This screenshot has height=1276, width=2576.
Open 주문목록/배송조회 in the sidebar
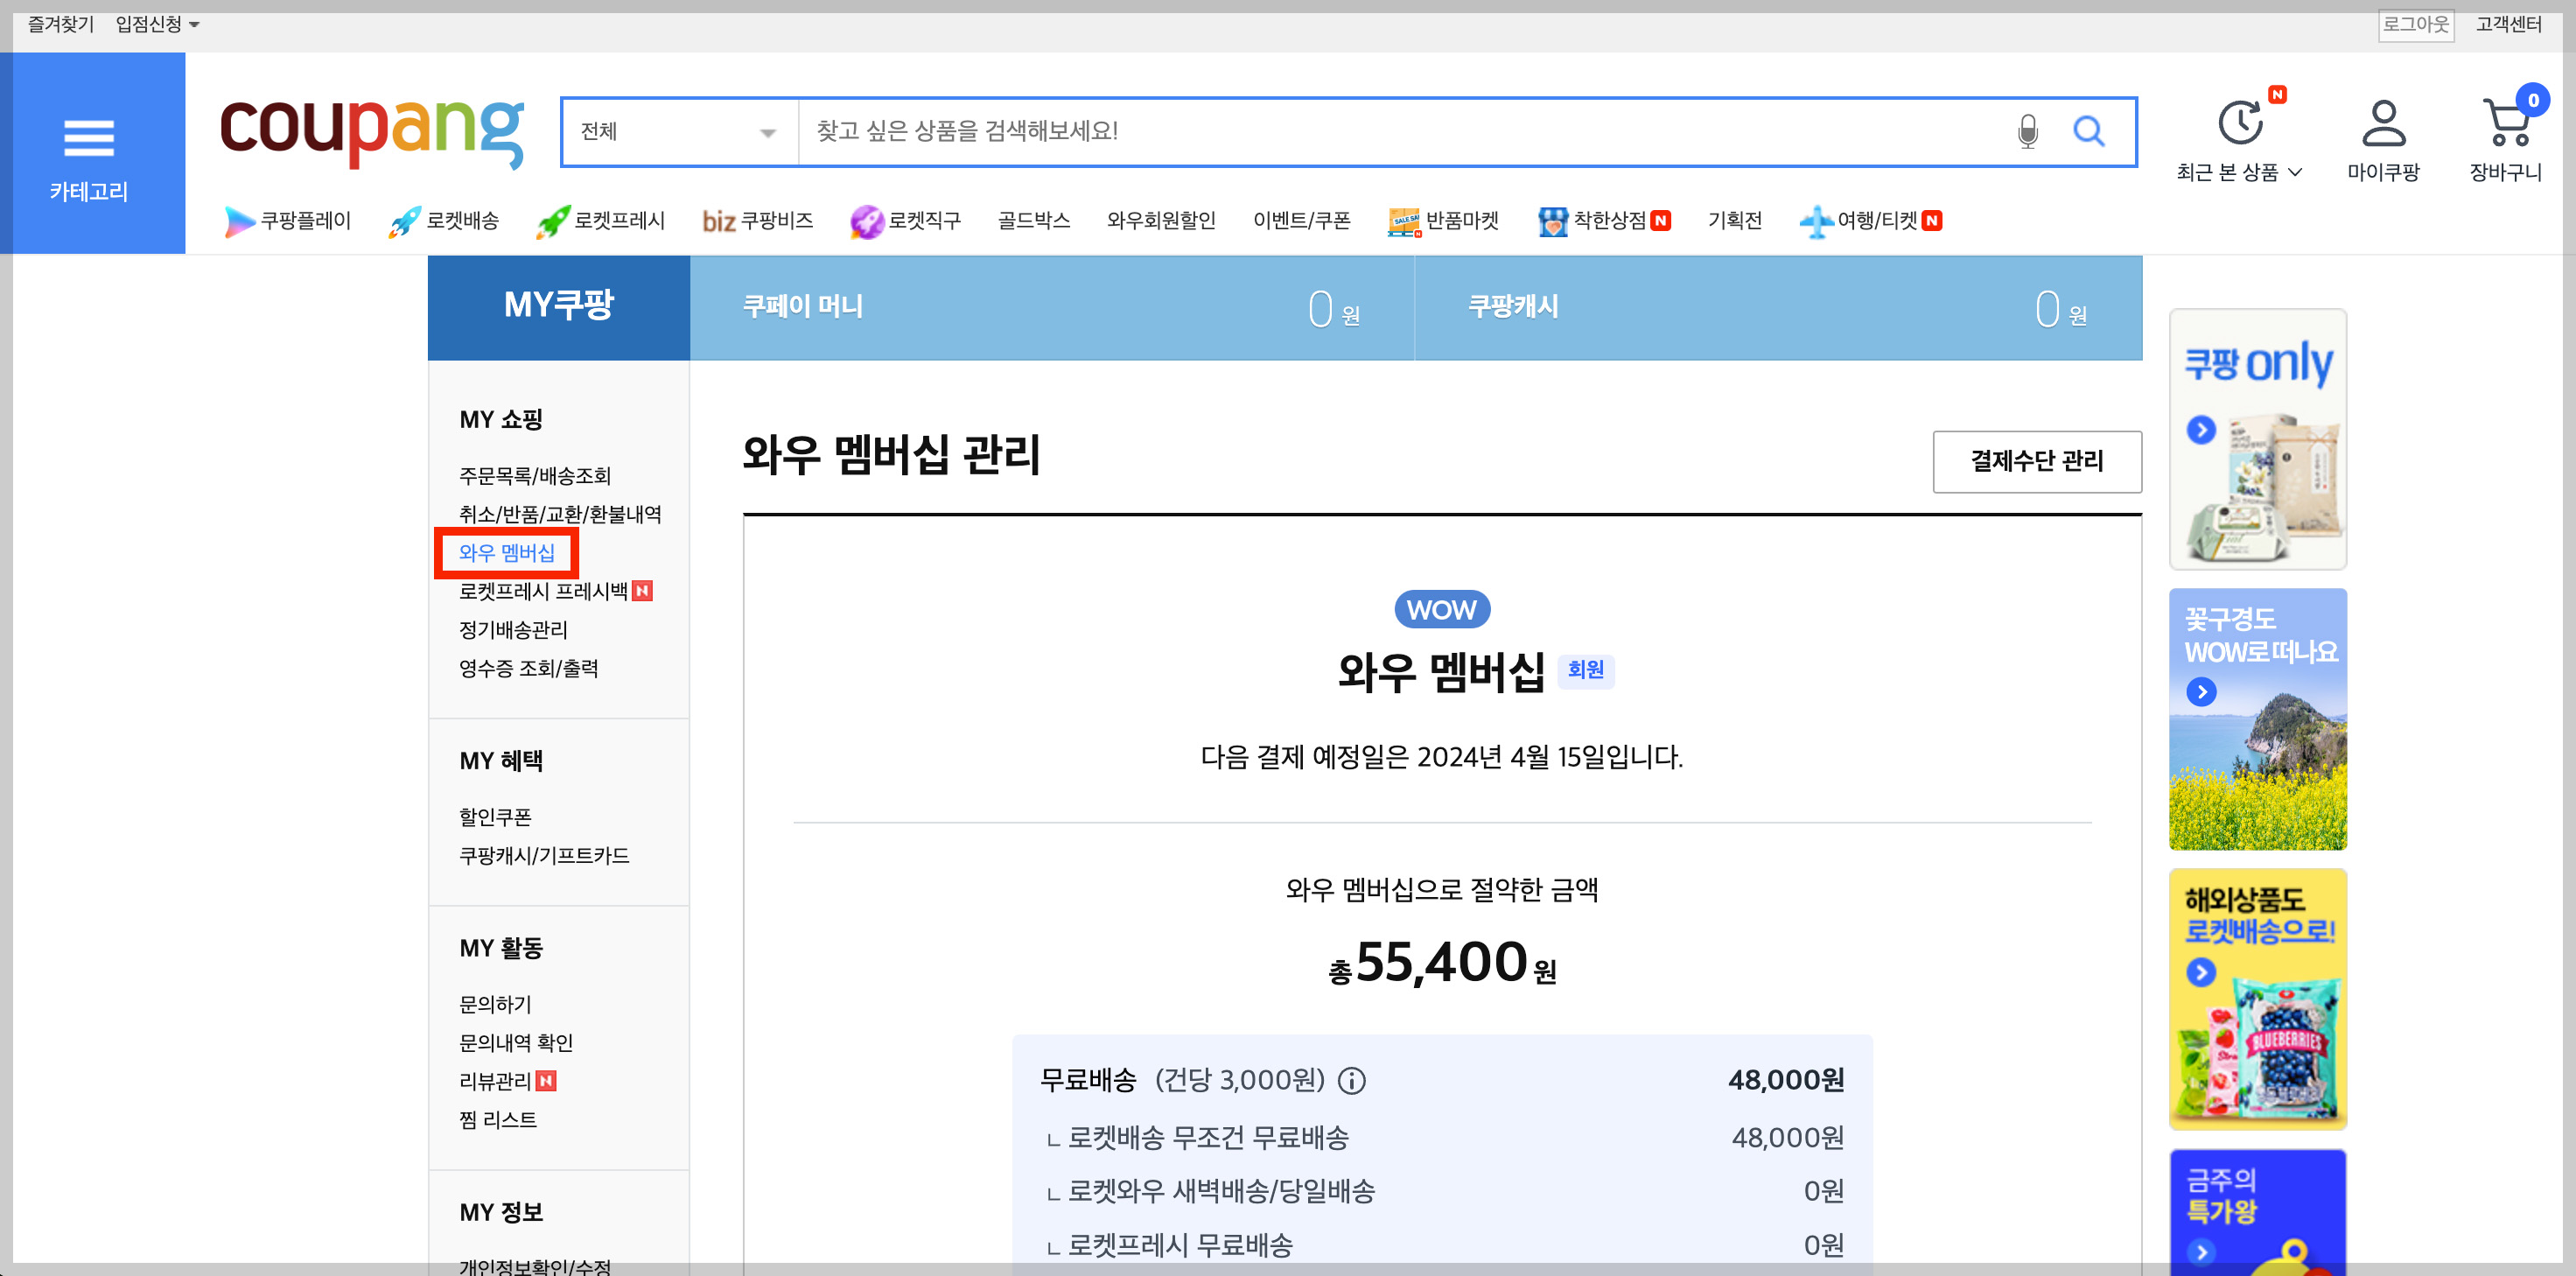(534, 475)
